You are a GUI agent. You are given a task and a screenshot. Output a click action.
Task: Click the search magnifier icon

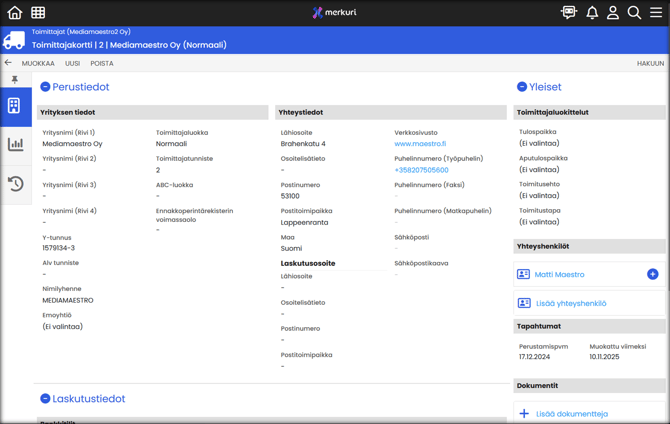click(634, 13)
